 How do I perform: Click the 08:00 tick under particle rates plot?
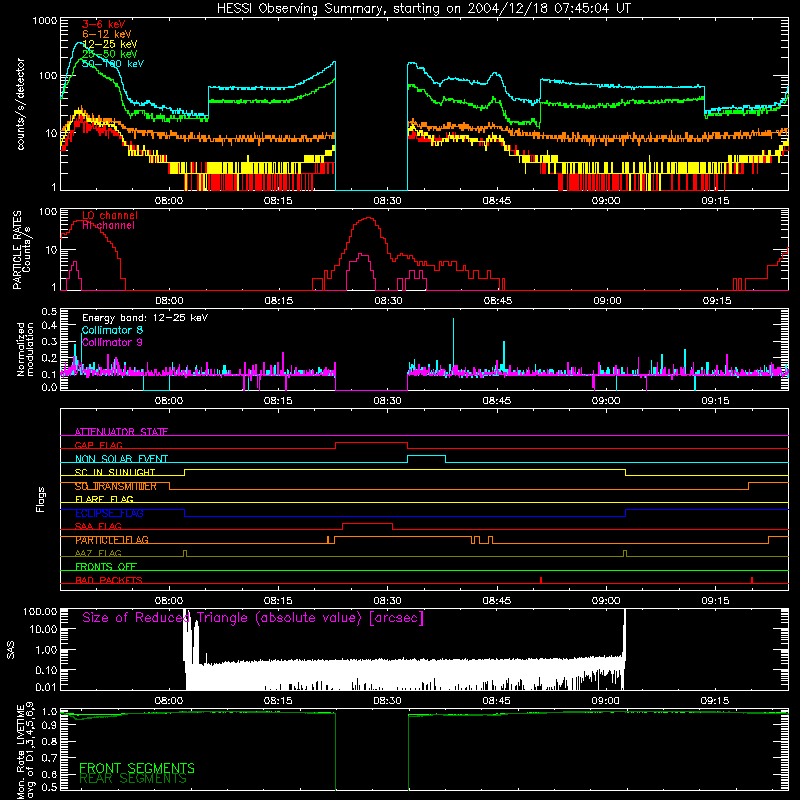[169, 301]
